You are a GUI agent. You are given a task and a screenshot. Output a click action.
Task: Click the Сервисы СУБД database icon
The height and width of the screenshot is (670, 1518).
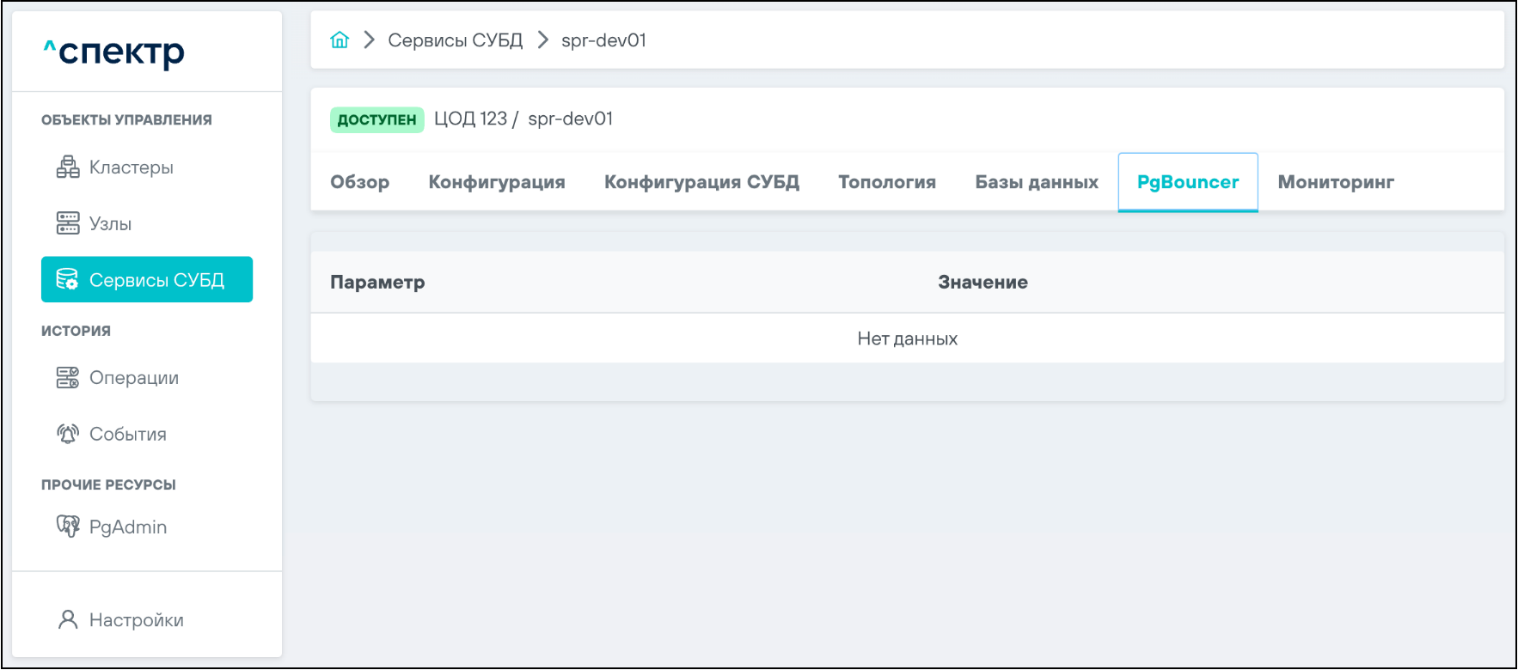point(67,280)
